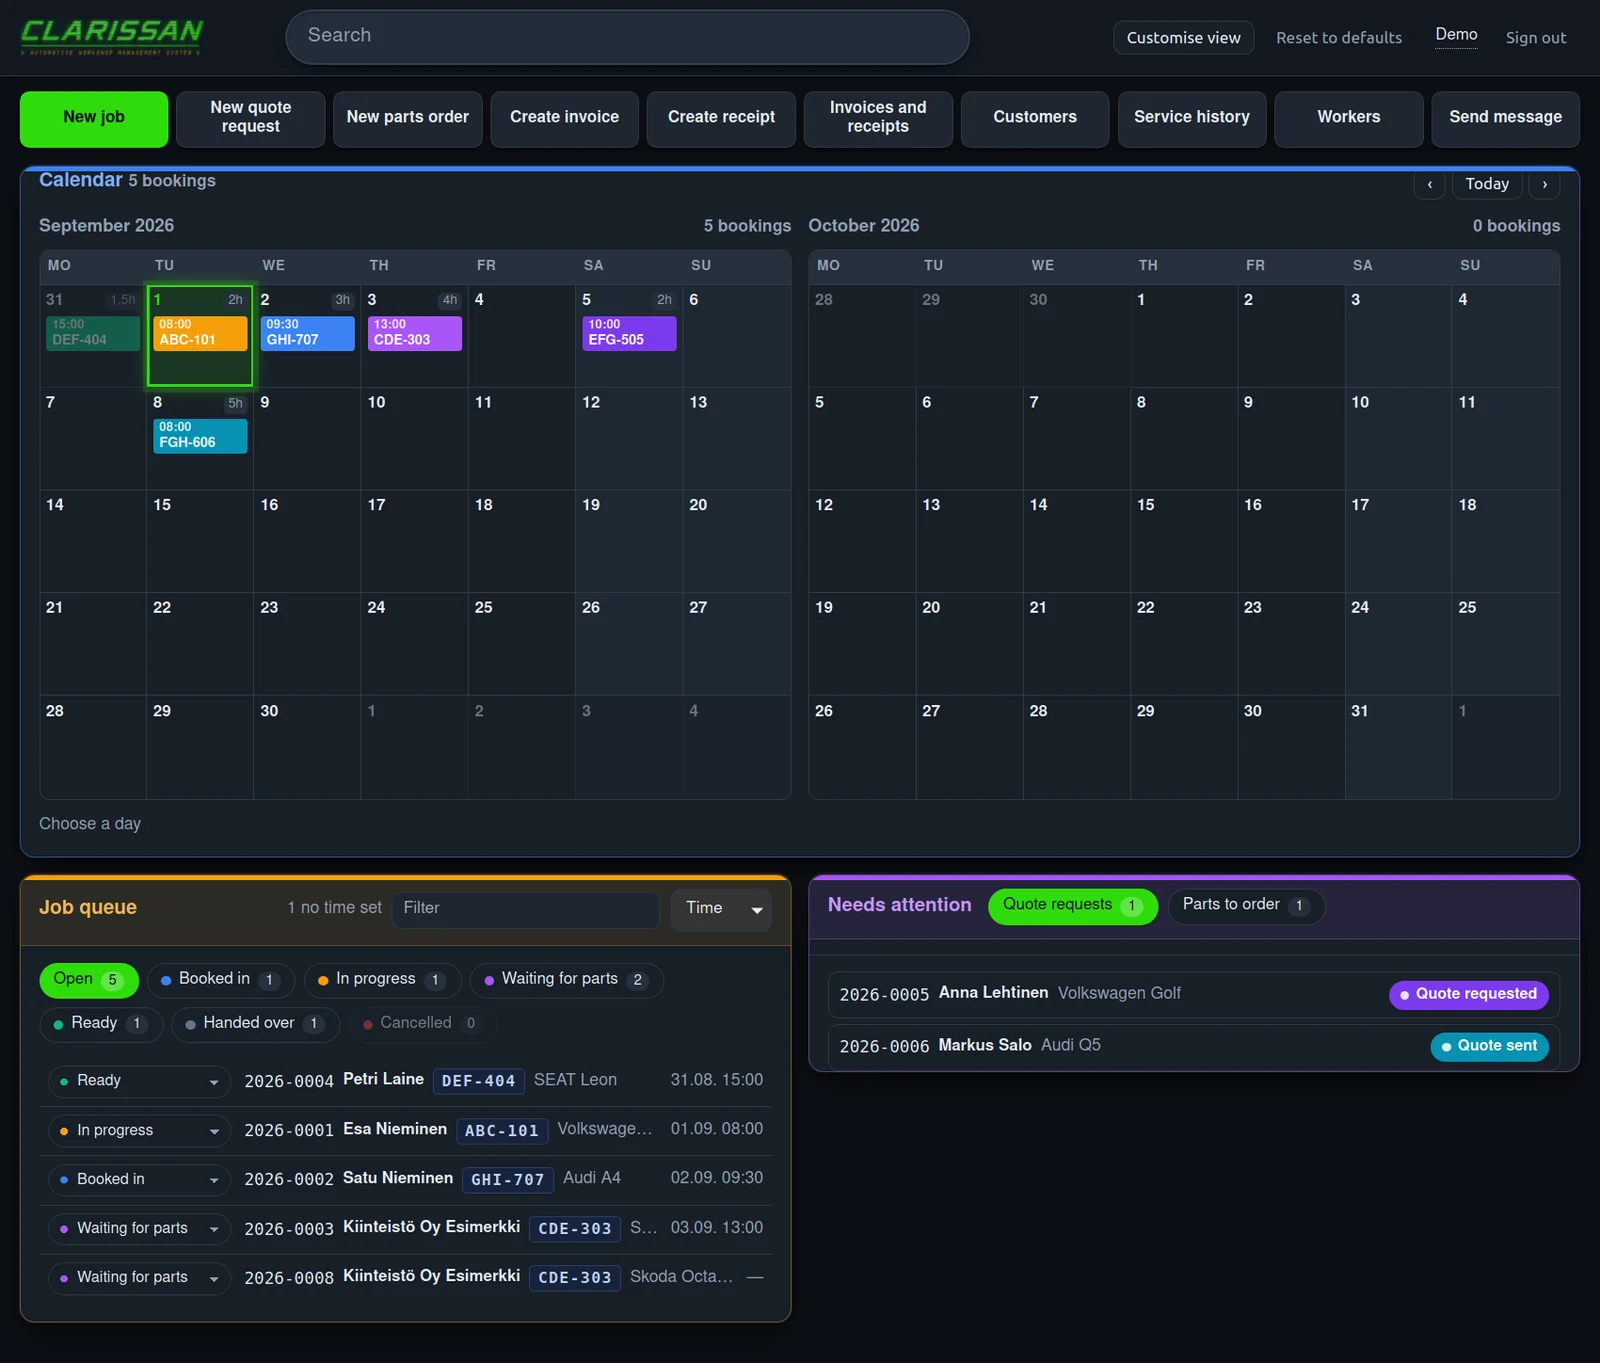Click the Job queue heading

tap(88, 908)
